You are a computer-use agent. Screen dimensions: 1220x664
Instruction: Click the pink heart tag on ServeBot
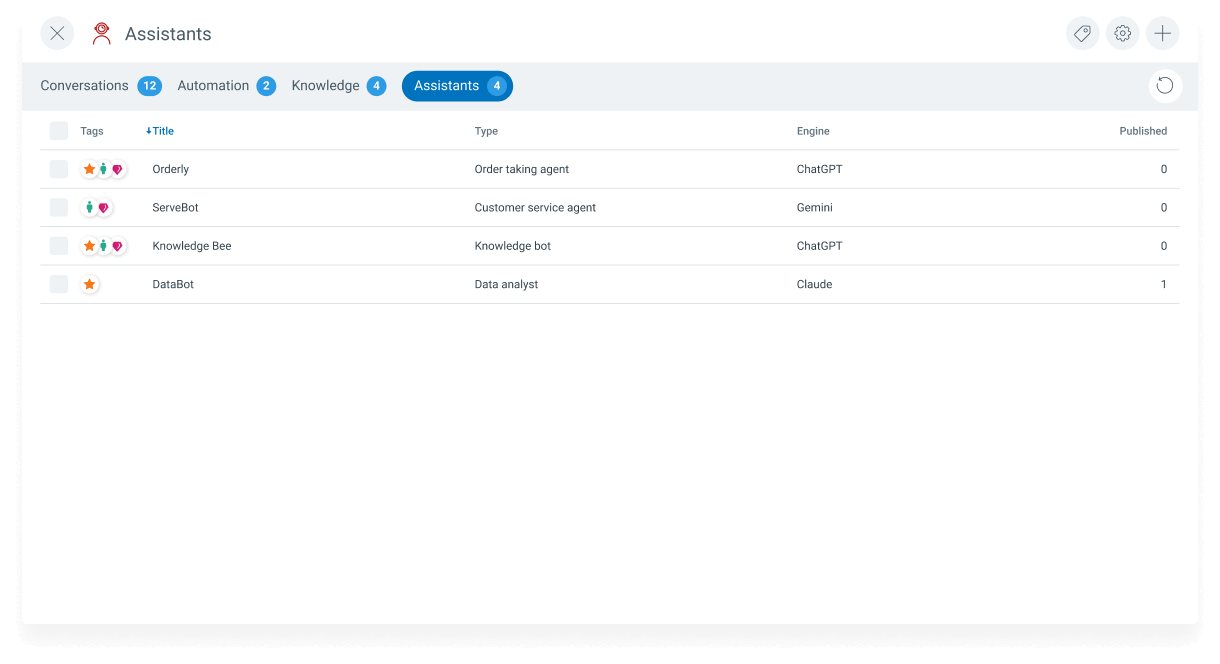click(103, 208)
